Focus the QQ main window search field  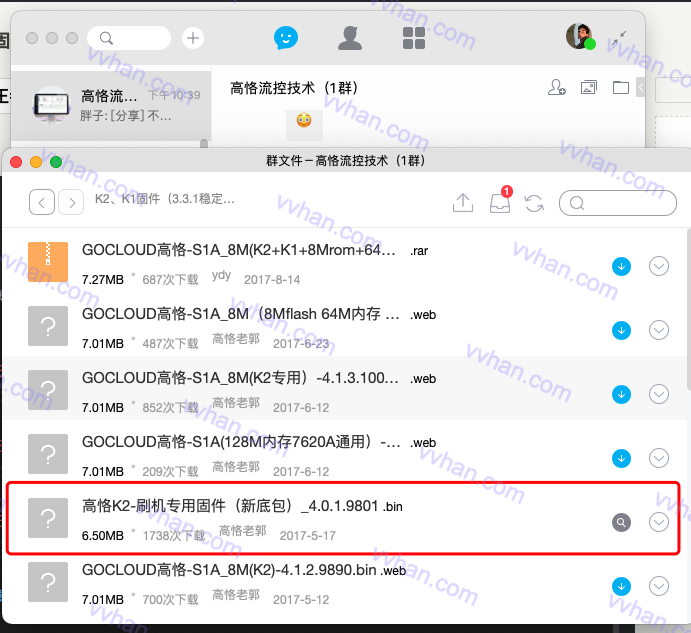pyautogui.click(x=129, y=38)
